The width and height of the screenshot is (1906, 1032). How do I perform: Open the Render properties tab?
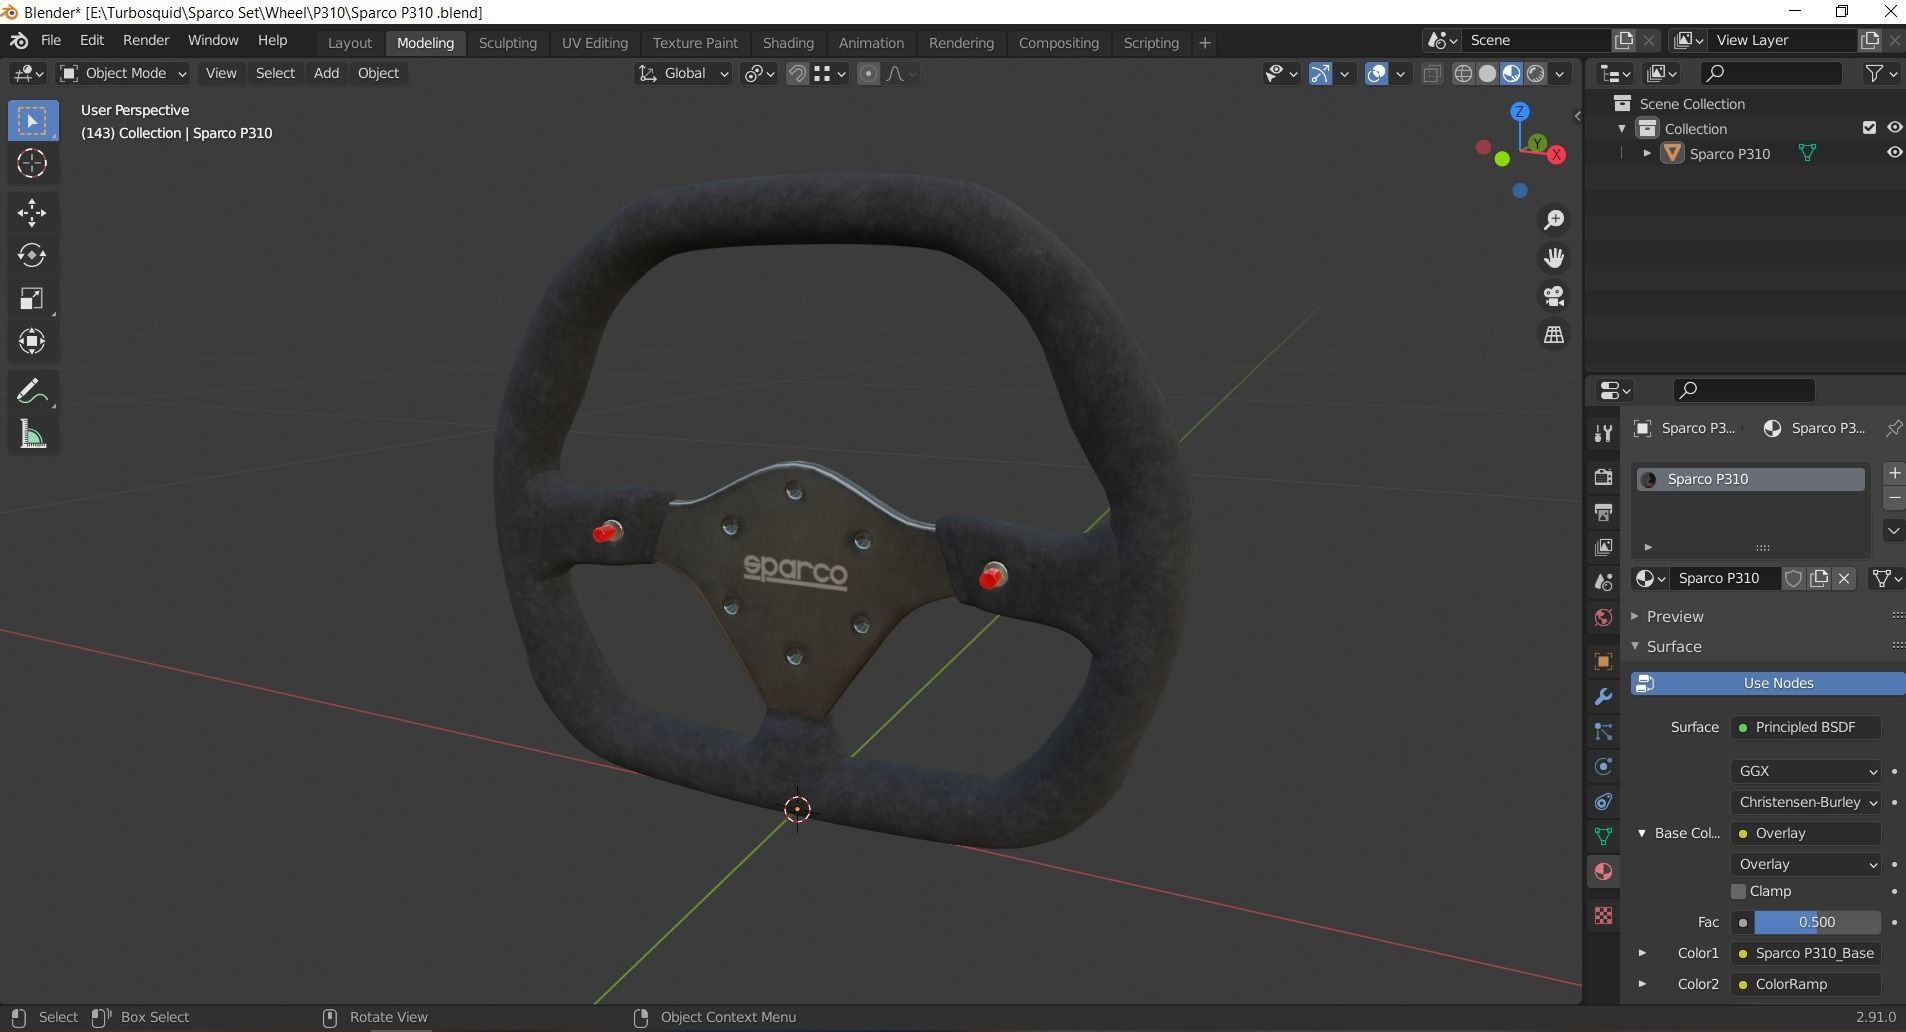pyautogui.click(x=1603, y=477)
